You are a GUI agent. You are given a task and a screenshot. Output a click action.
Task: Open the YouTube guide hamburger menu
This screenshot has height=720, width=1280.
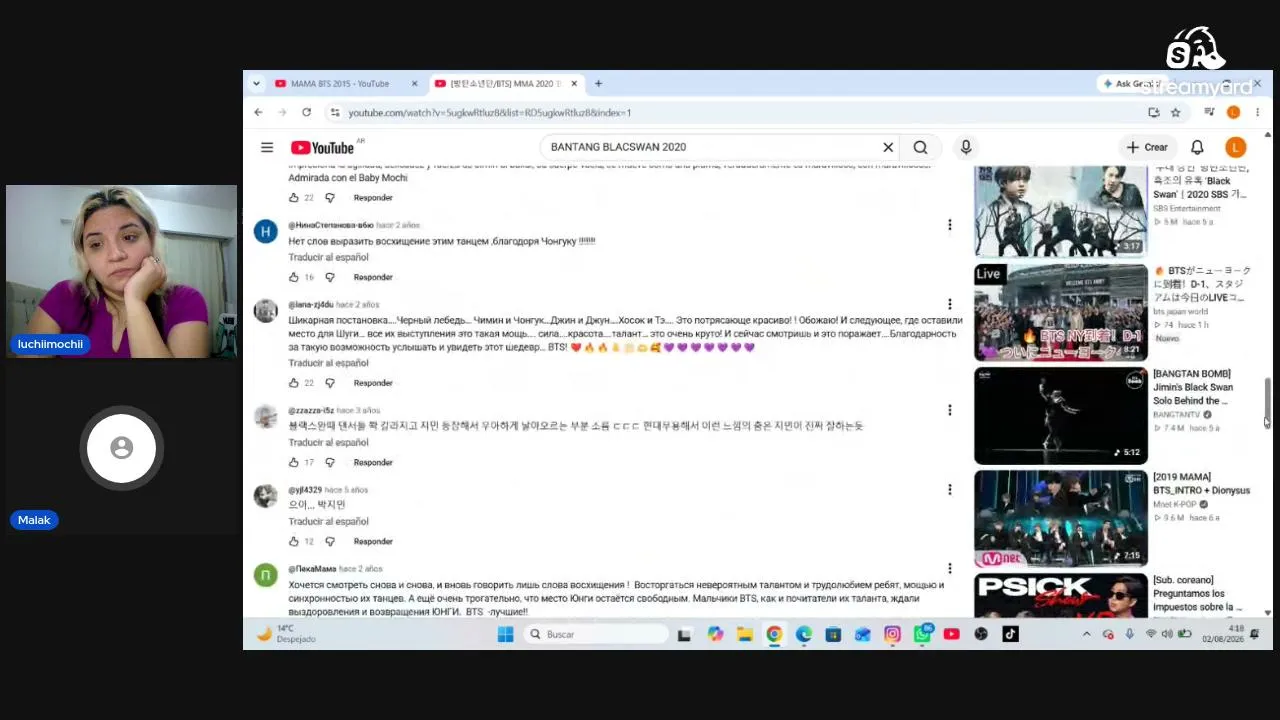click(267, 147)
